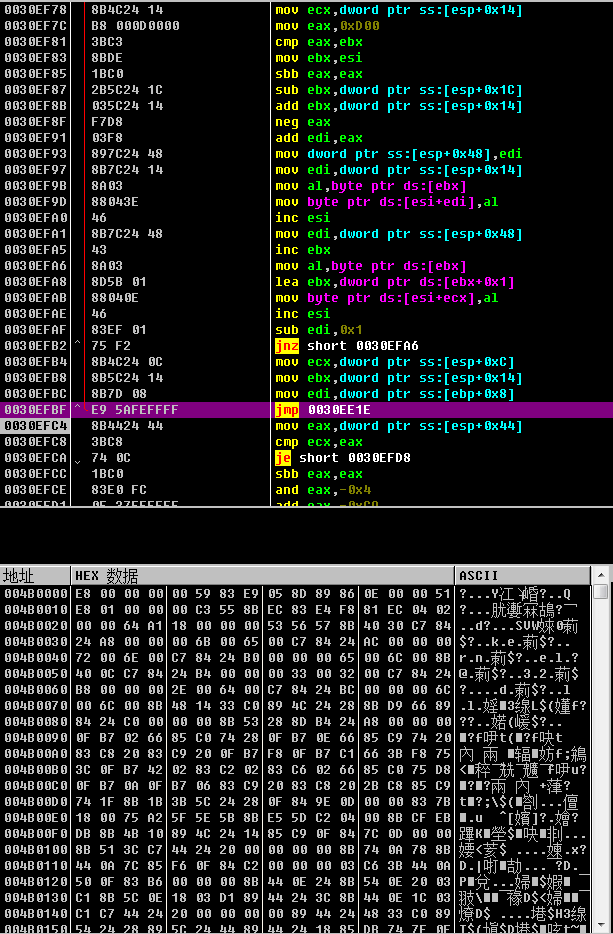Select first byte E8 in row 004B0000
The height and width of the screenshot is (934, 613).
click(x=83, y=594)
